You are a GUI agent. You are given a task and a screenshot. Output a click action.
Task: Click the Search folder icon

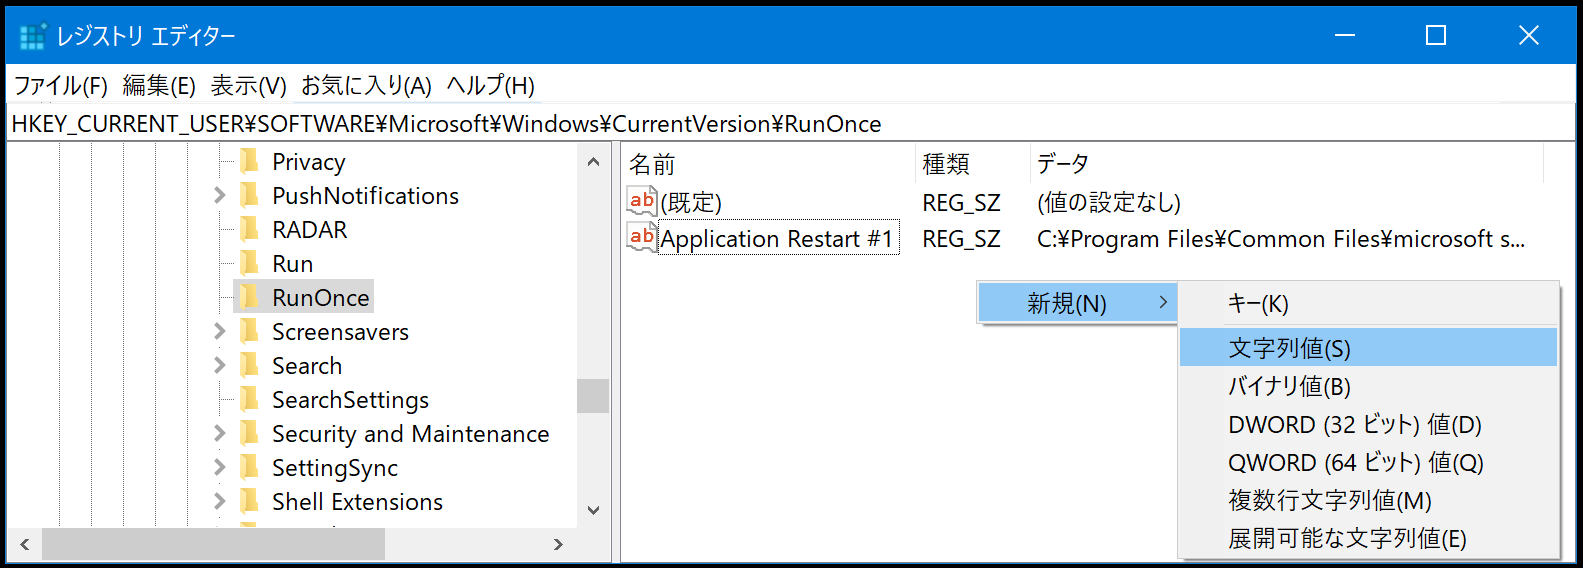click(250, 365)
